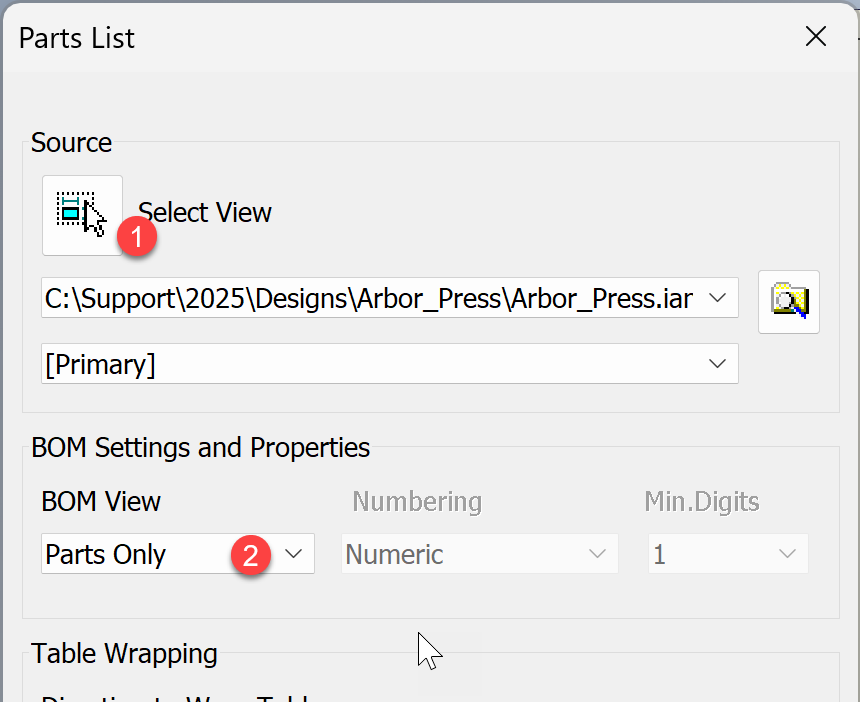Select the file path text
860x702 pixels.
[x=350, y=297]
